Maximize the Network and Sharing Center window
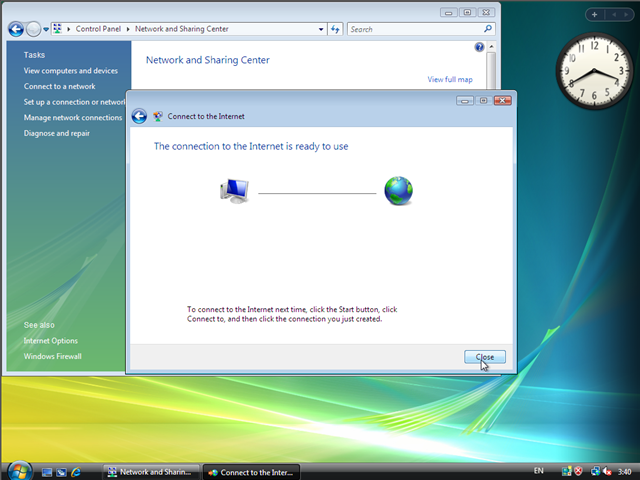Image resolution: width=640 pixels, height=480 pixels. [467, 13]
